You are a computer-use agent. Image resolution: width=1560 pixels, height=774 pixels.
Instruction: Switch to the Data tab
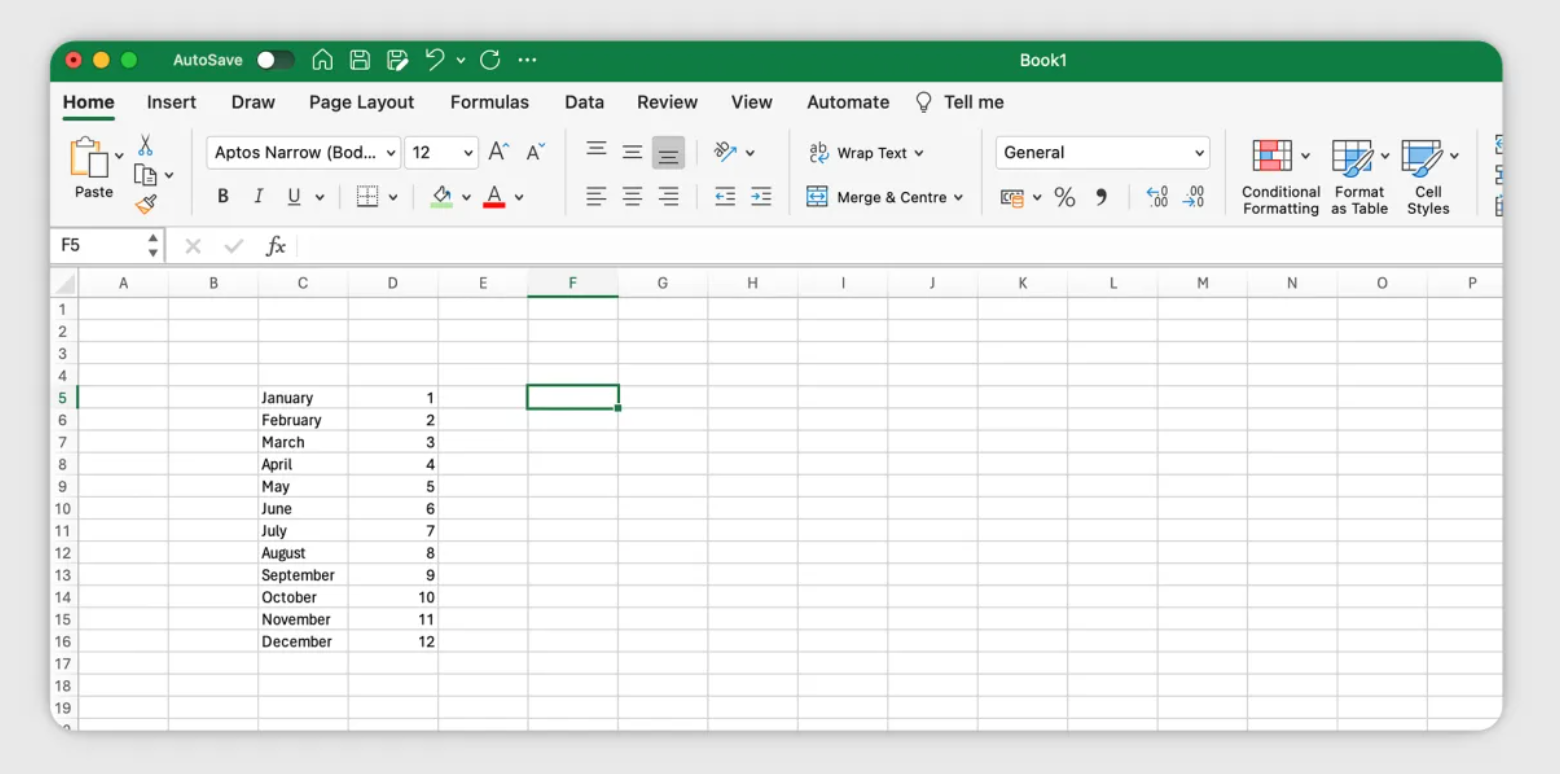[x=584, y=102]
